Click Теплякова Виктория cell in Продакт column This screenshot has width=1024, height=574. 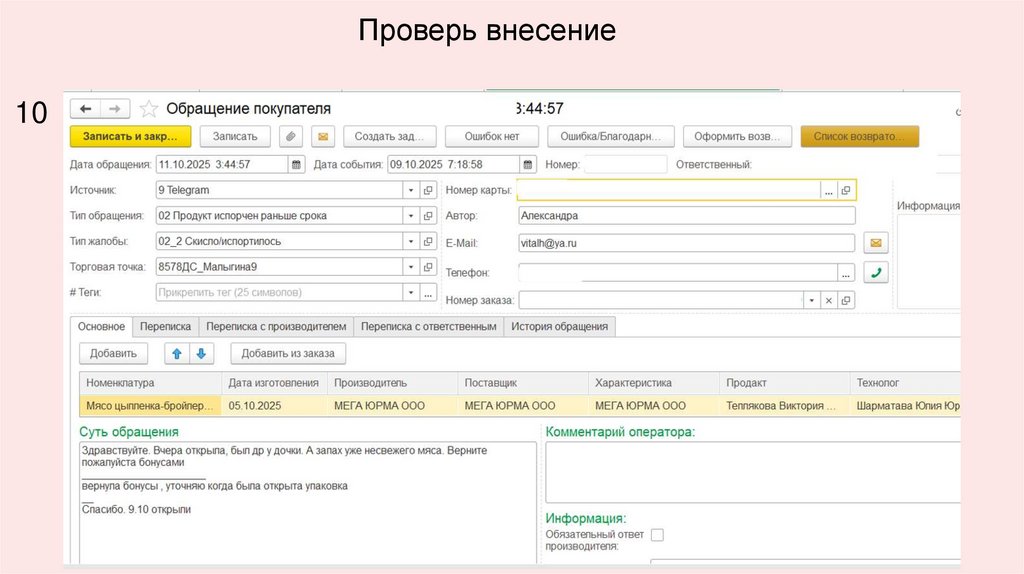click(x=784, y=406)
